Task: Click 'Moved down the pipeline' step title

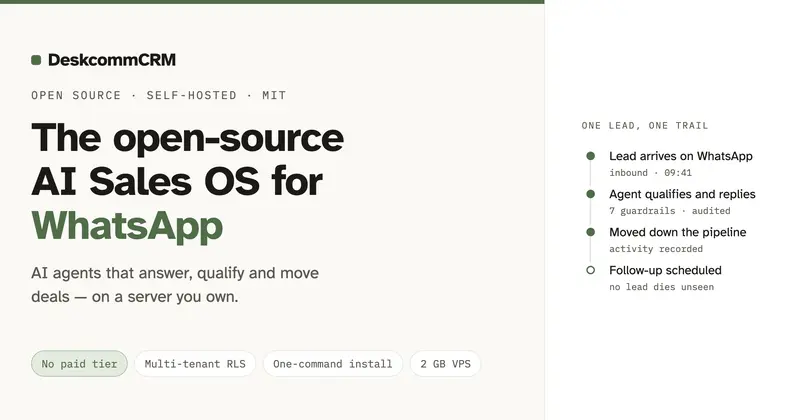Action: coord(678,232)
